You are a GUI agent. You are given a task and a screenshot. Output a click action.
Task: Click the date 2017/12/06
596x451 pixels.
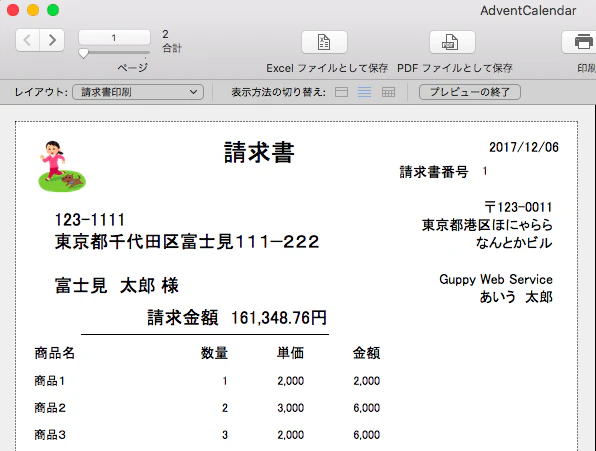point(524,147)
